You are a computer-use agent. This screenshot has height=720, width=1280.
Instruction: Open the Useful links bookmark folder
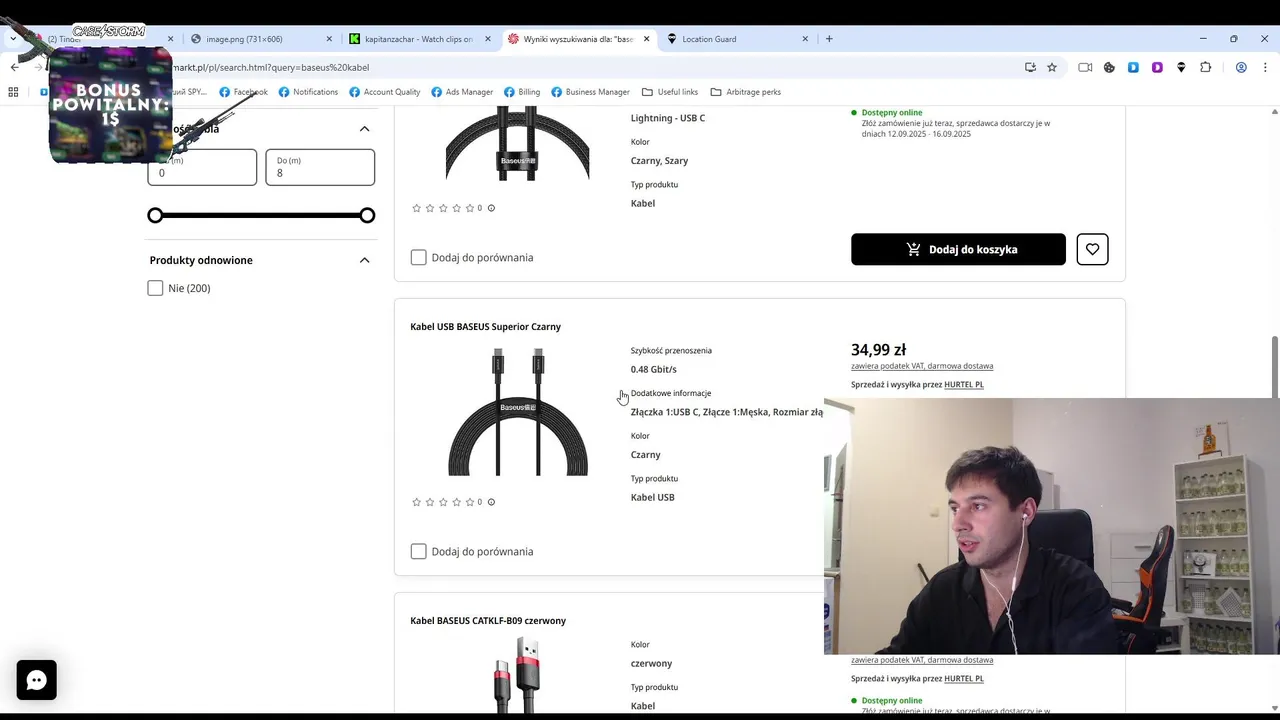click(x=670, y=92)
